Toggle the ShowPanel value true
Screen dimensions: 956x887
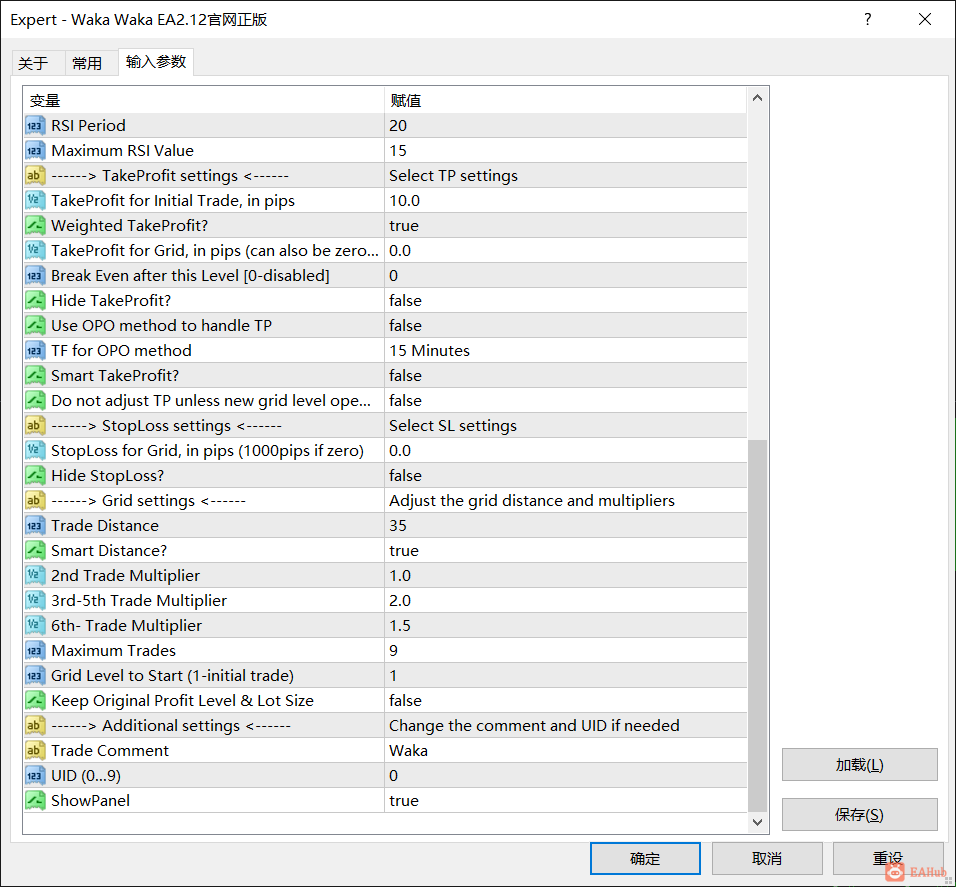click(x=566, y=800)
